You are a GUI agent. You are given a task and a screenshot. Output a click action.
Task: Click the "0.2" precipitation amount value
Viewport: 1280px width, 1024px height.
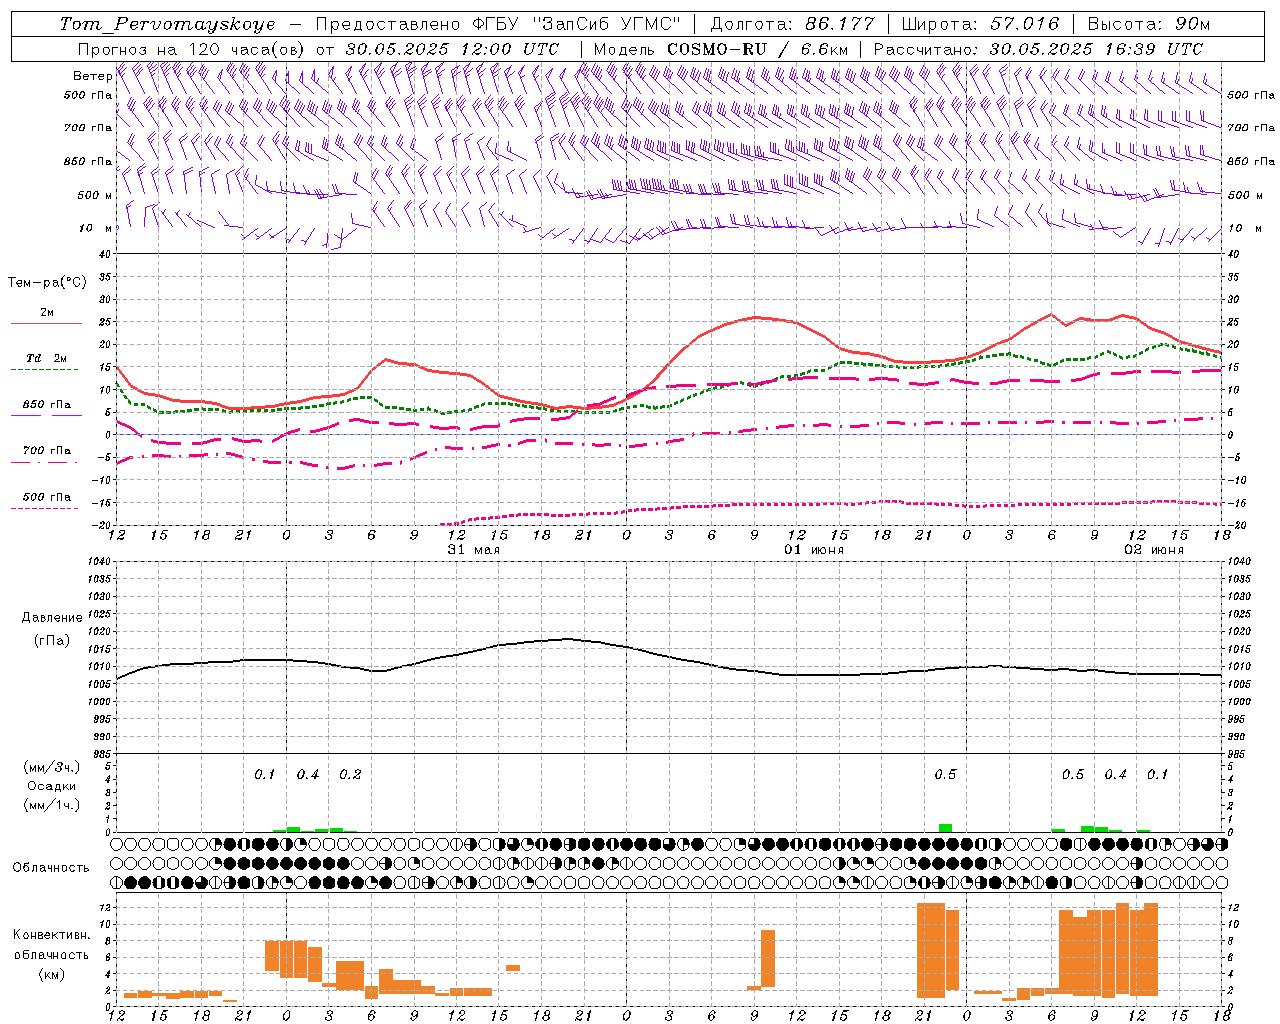pyautogui.click(x=350, y=775)
